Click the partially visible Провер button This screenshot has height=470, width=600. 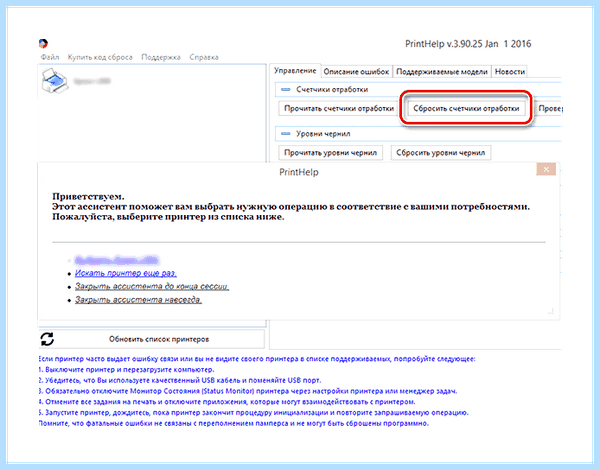coord(549,108)
